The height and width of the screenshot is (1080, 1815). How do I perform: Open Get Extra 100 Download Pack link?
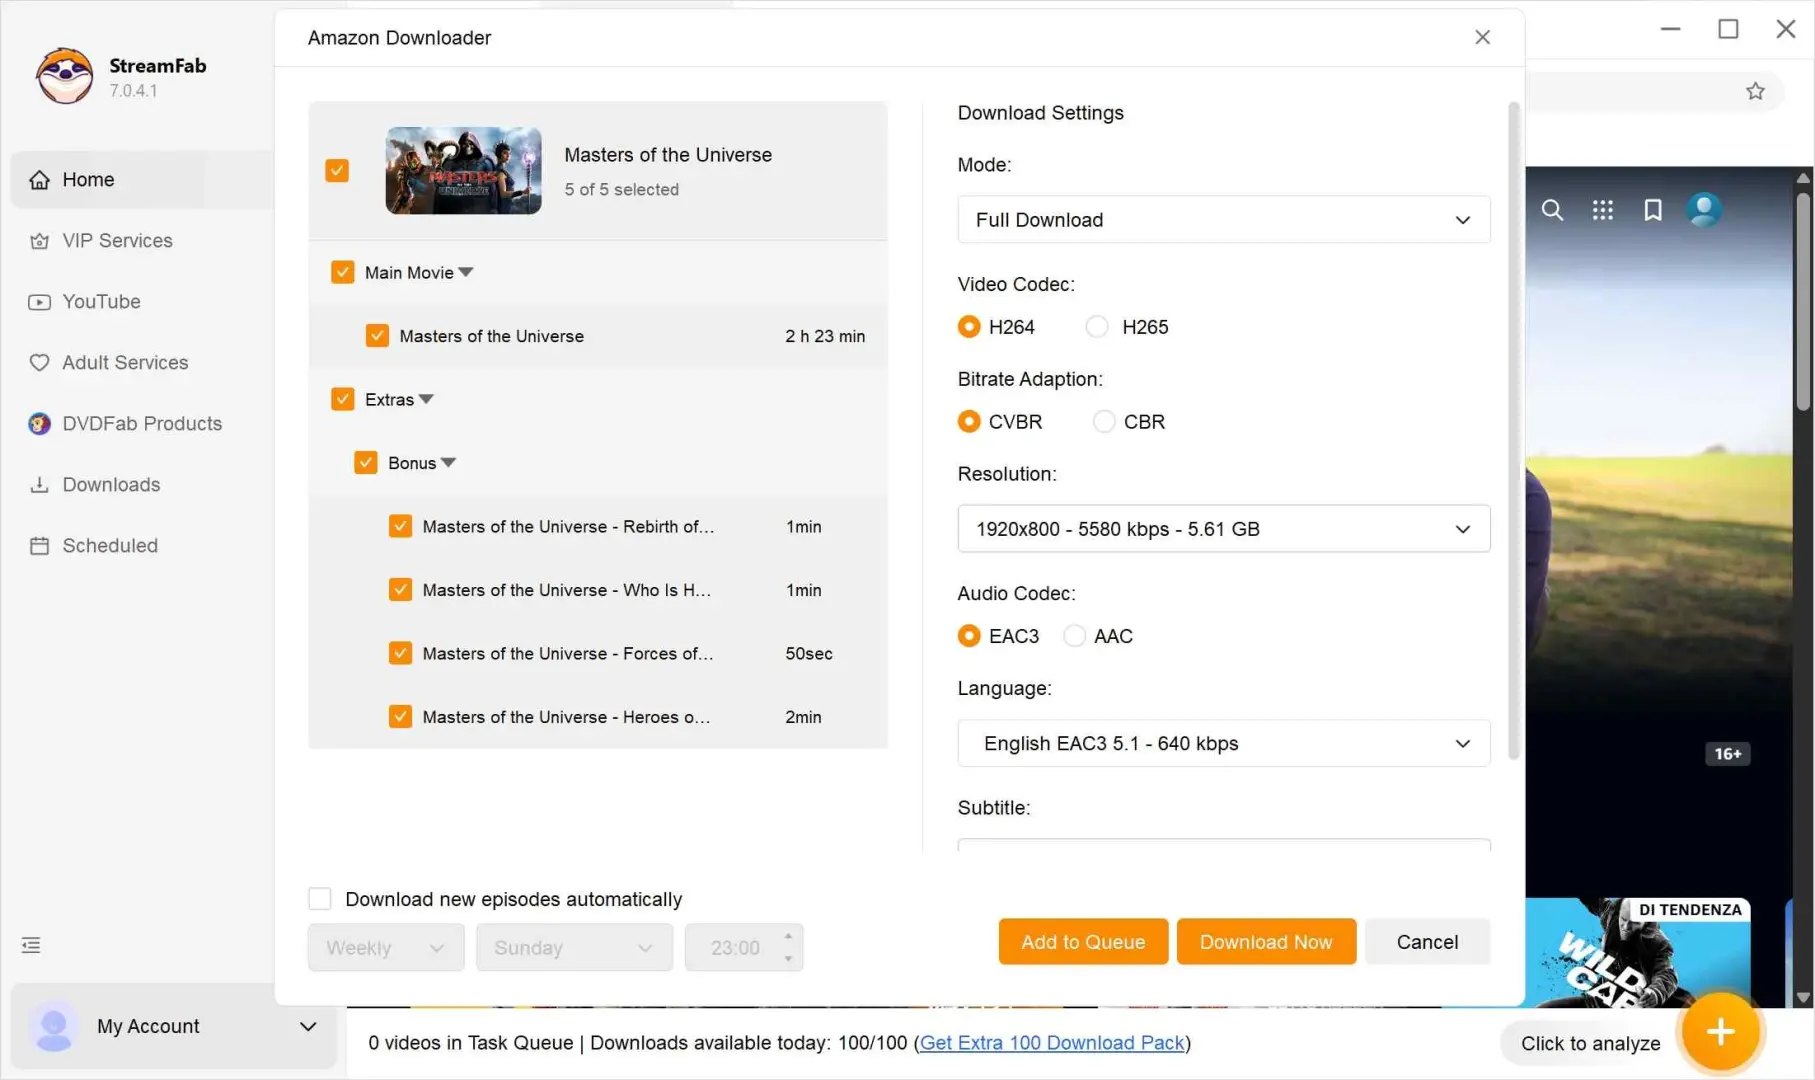click(1052, 1043)
